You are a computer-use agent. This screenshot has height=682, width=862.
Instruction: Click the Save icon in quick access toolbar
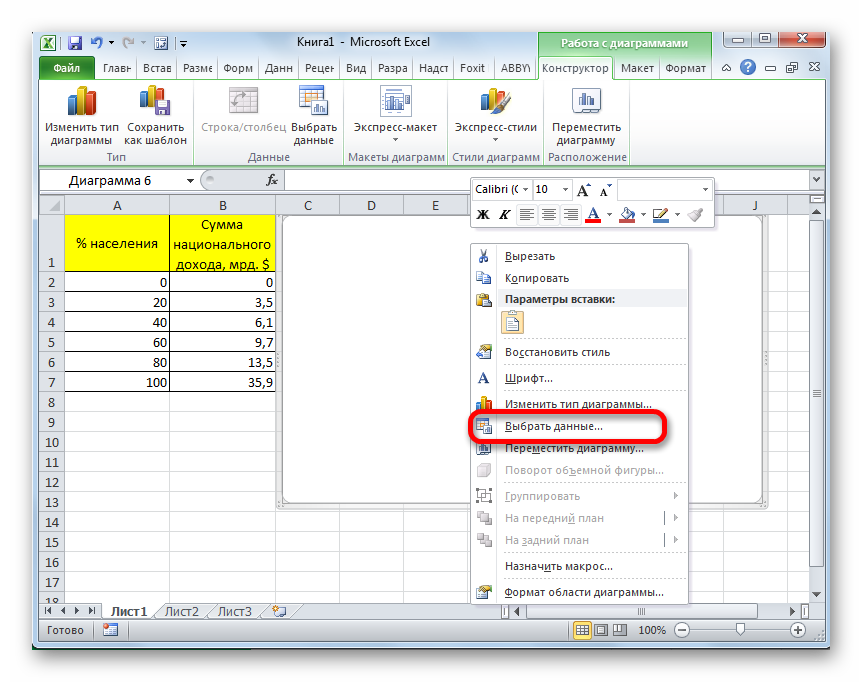(75, 43)
